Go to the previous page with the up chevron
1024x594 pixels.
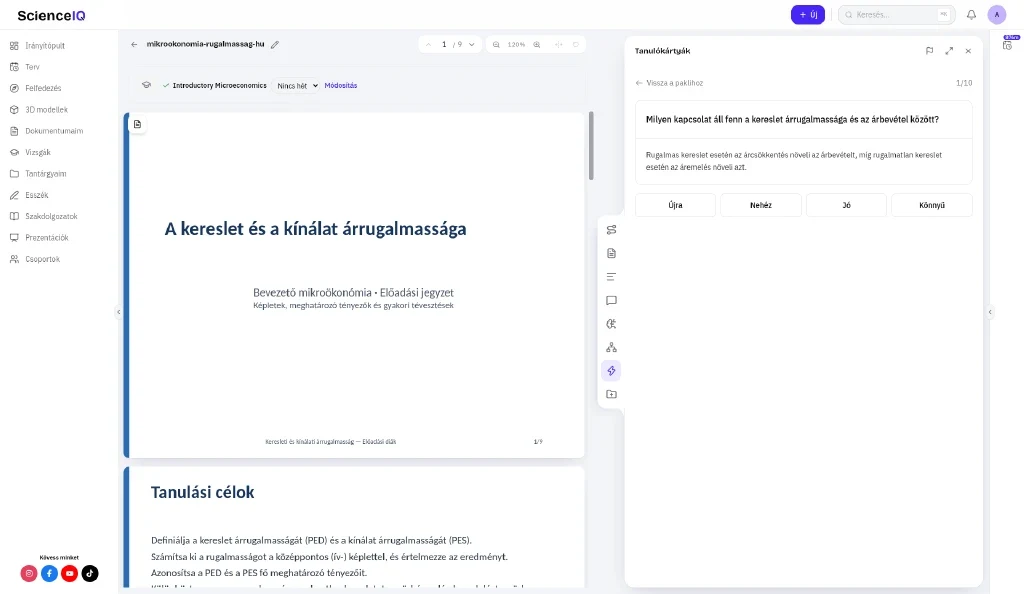click(x=428, y=44)
